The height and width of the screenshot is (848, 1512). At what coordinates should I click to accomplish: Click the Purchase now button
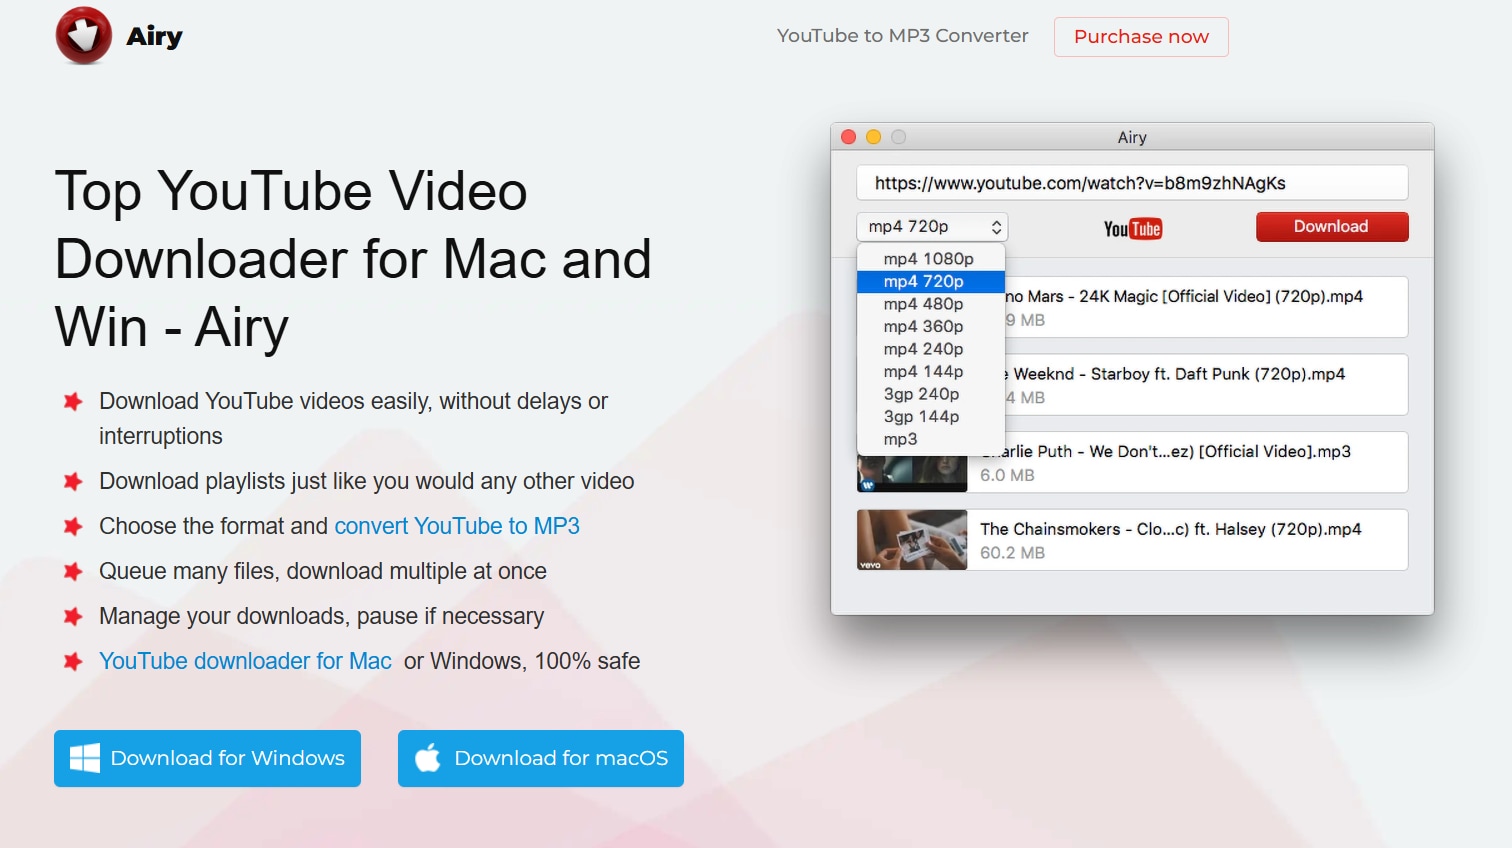pos(1141,37)
